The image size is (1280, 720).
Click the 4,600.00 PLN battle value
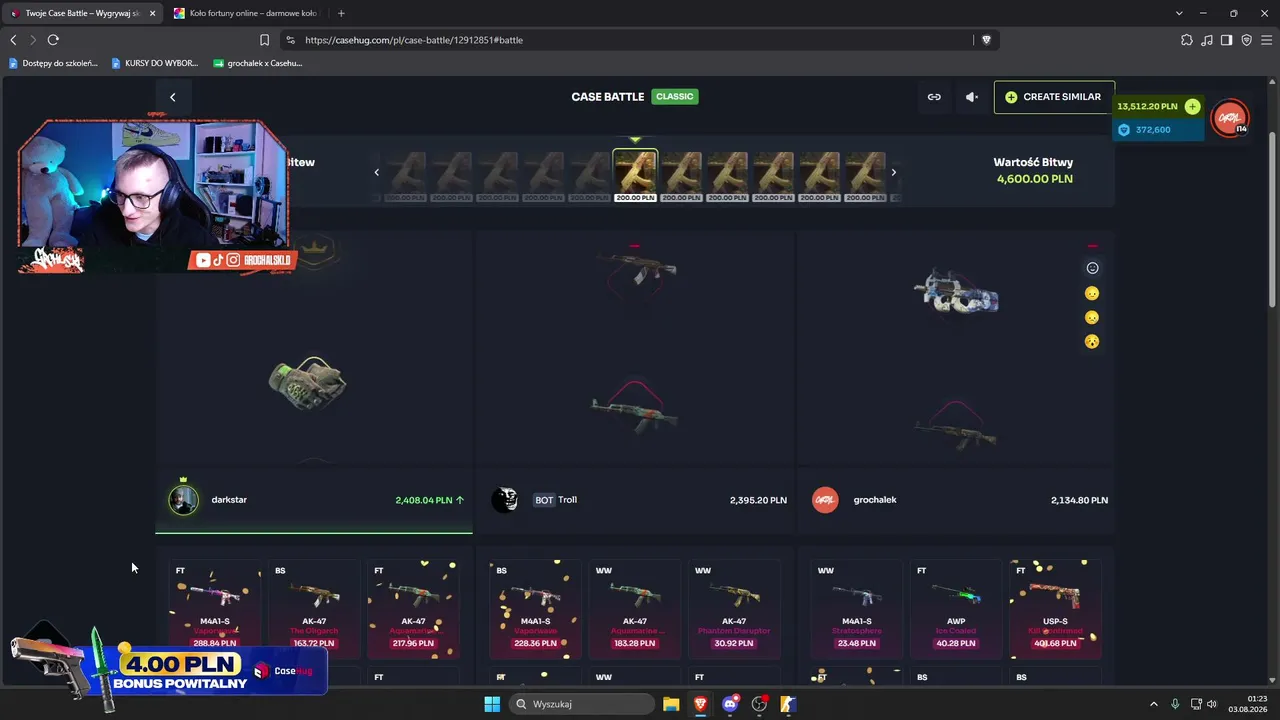point(1035,179)
